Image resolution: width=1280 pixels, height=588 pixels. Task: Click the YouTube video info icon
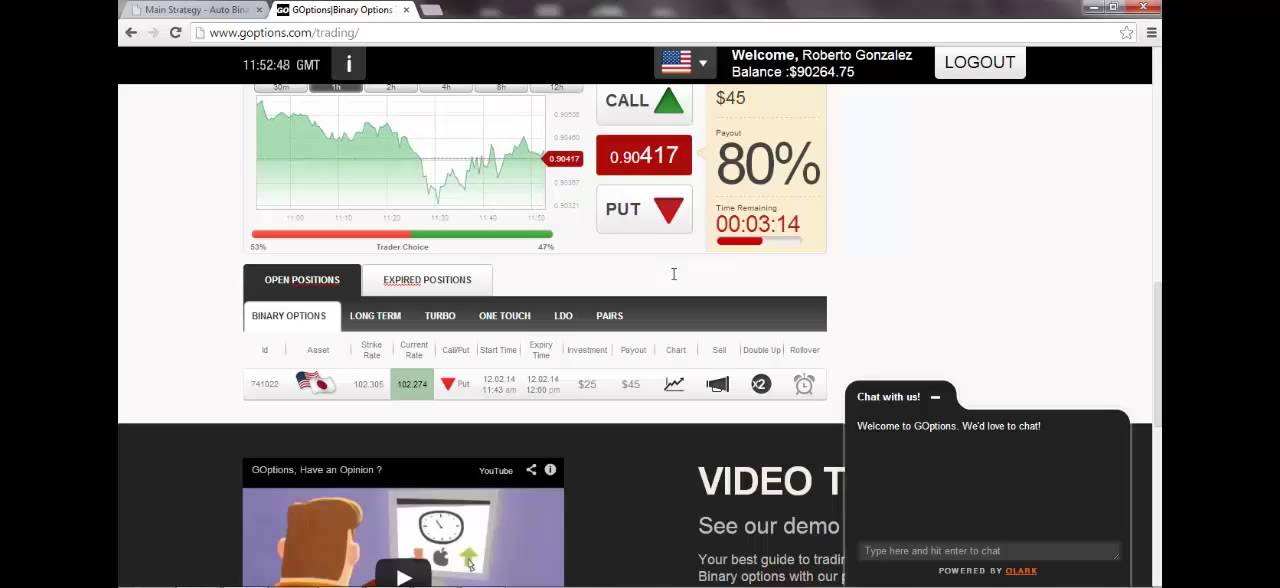550,470
